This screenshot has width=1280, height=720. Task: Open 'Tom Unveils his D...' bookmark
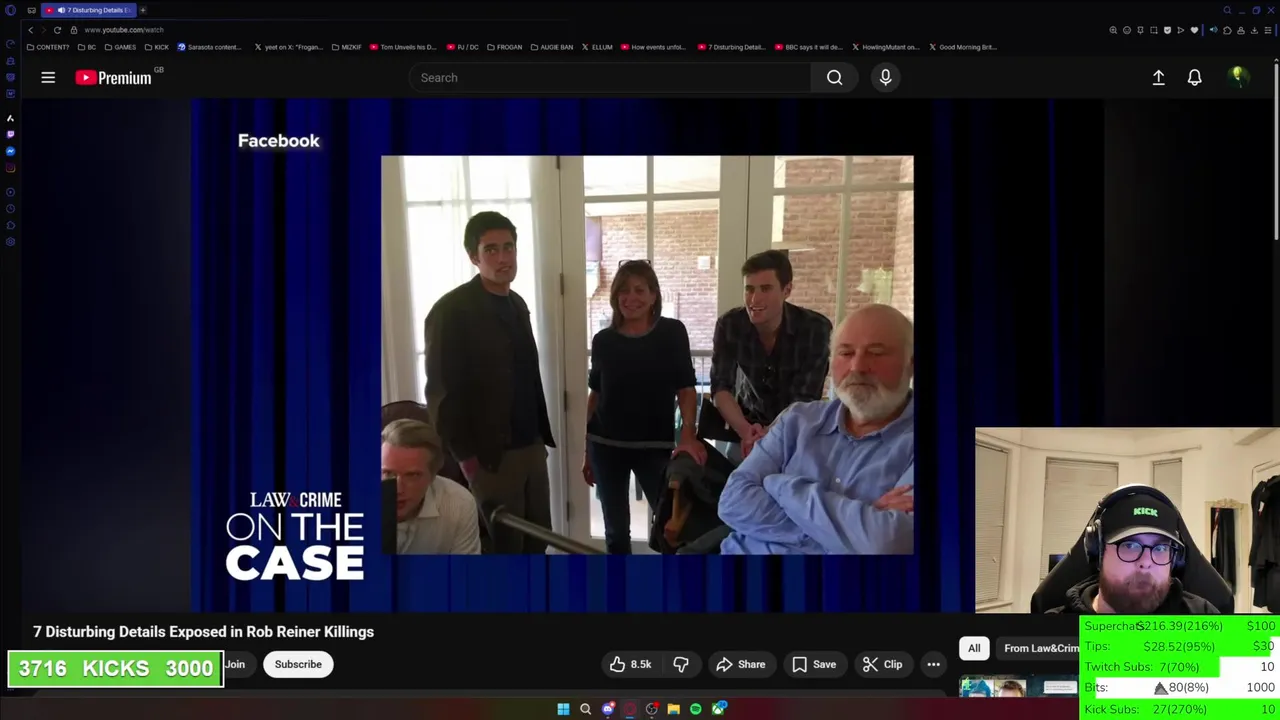(404, 47)
